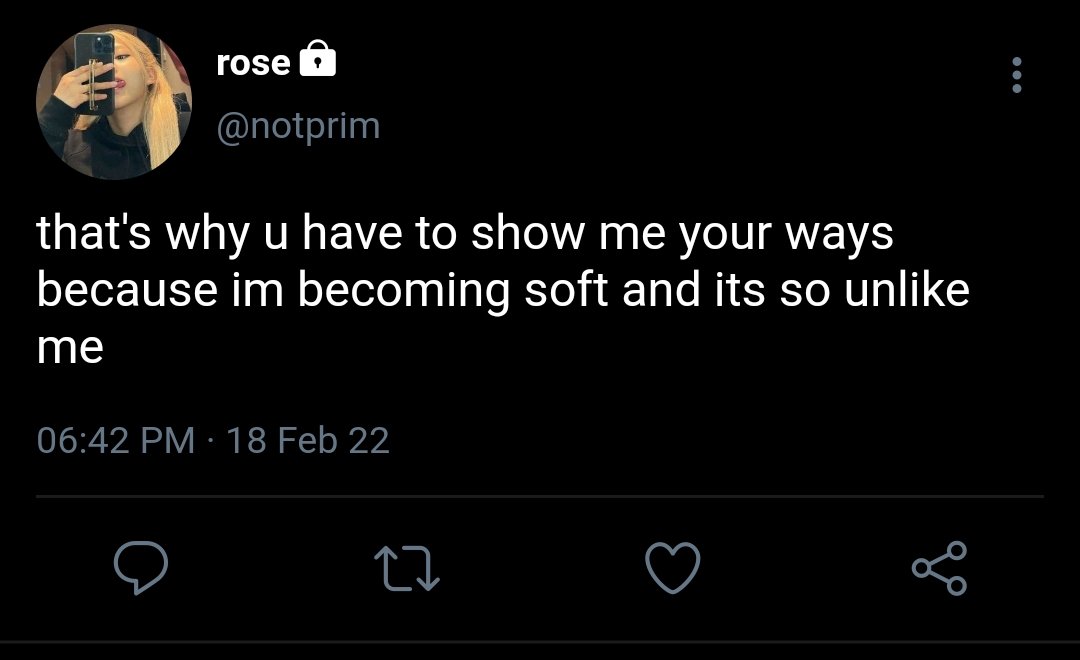Click the padlock protected-account icon
1080x660 pixels.
click(x=318, y=59)
